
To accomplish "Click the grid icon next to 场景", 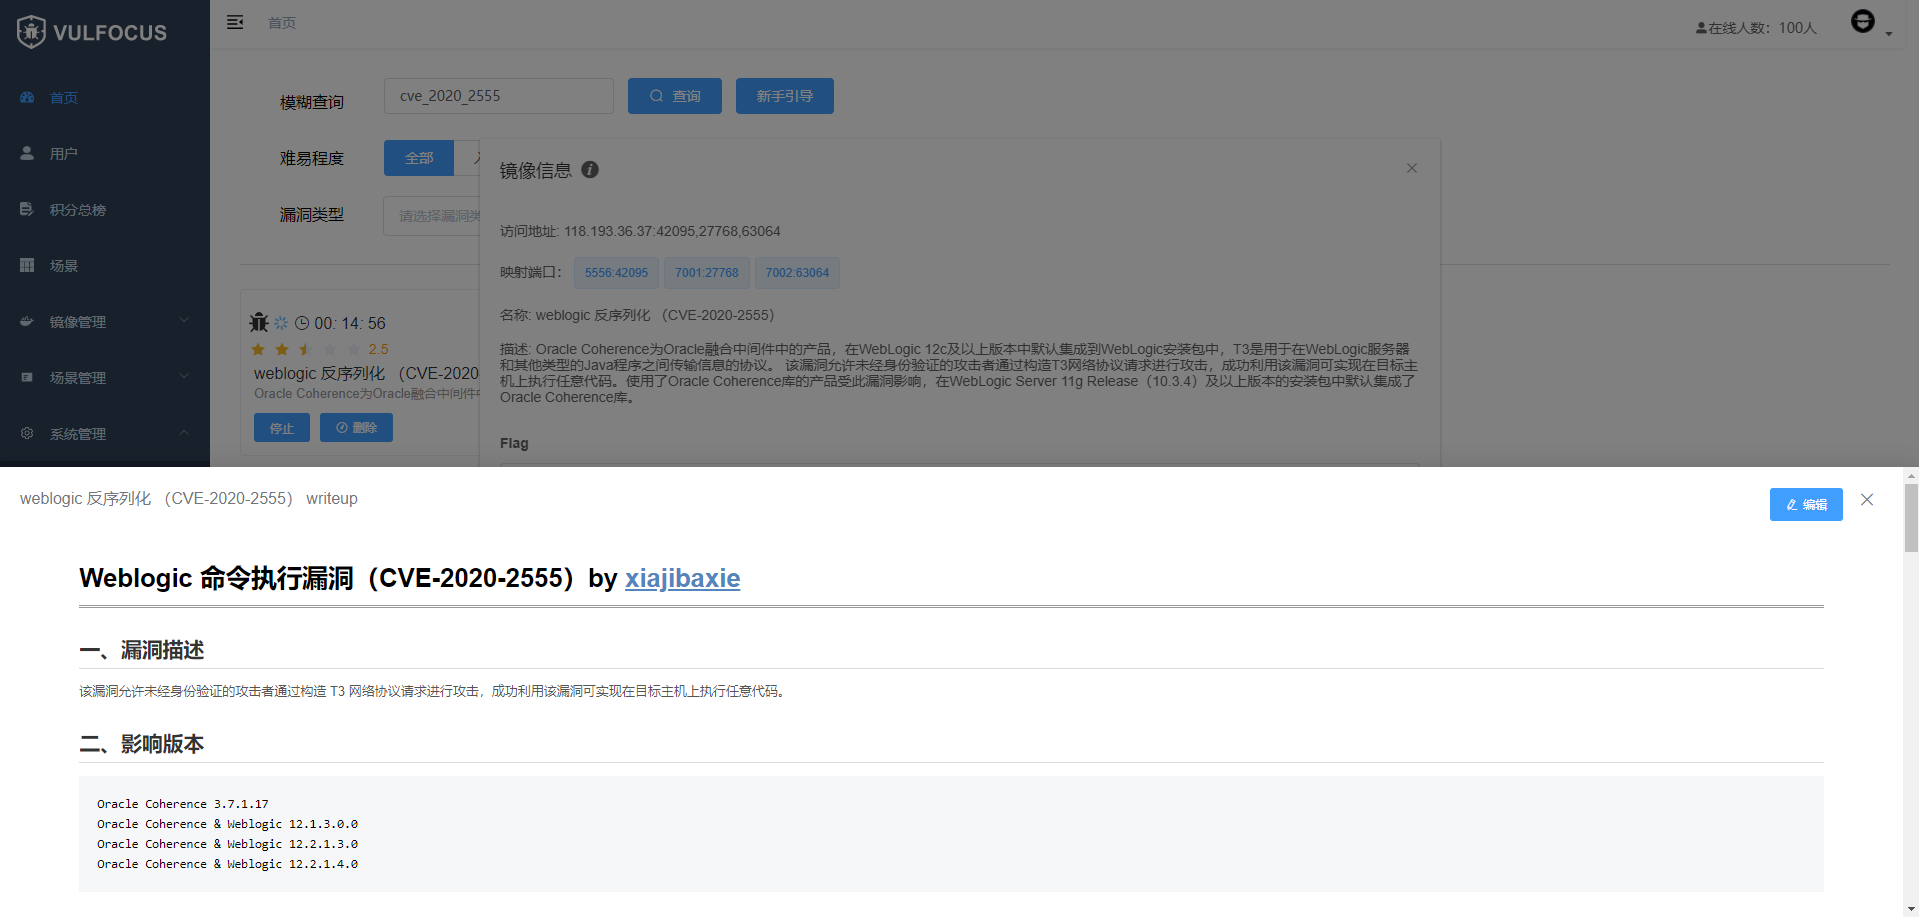I will pyautogui.click(x=27, y=265).
